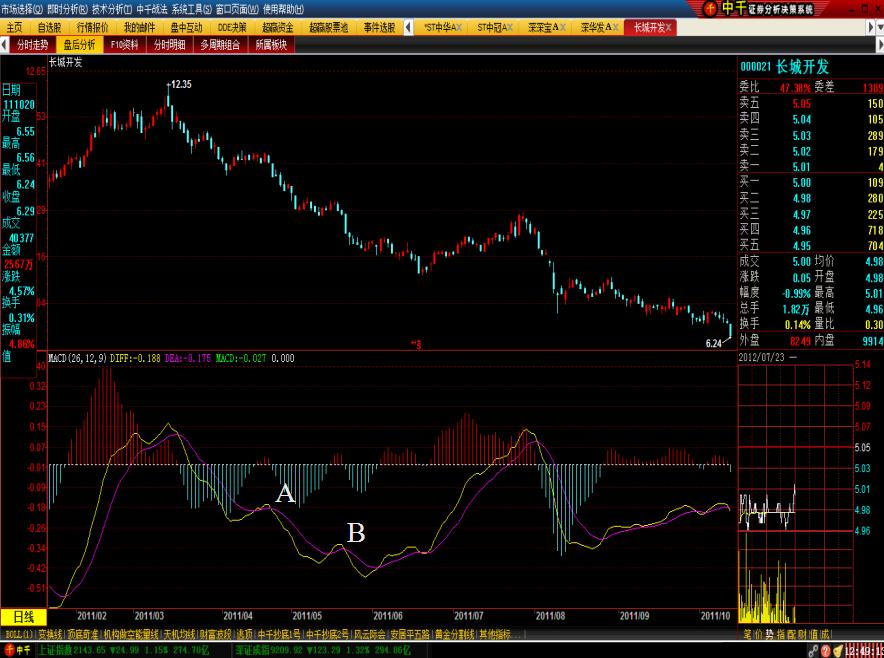Click the 12.35 peak price marker

pyautogui.click(x=180, y=85)
